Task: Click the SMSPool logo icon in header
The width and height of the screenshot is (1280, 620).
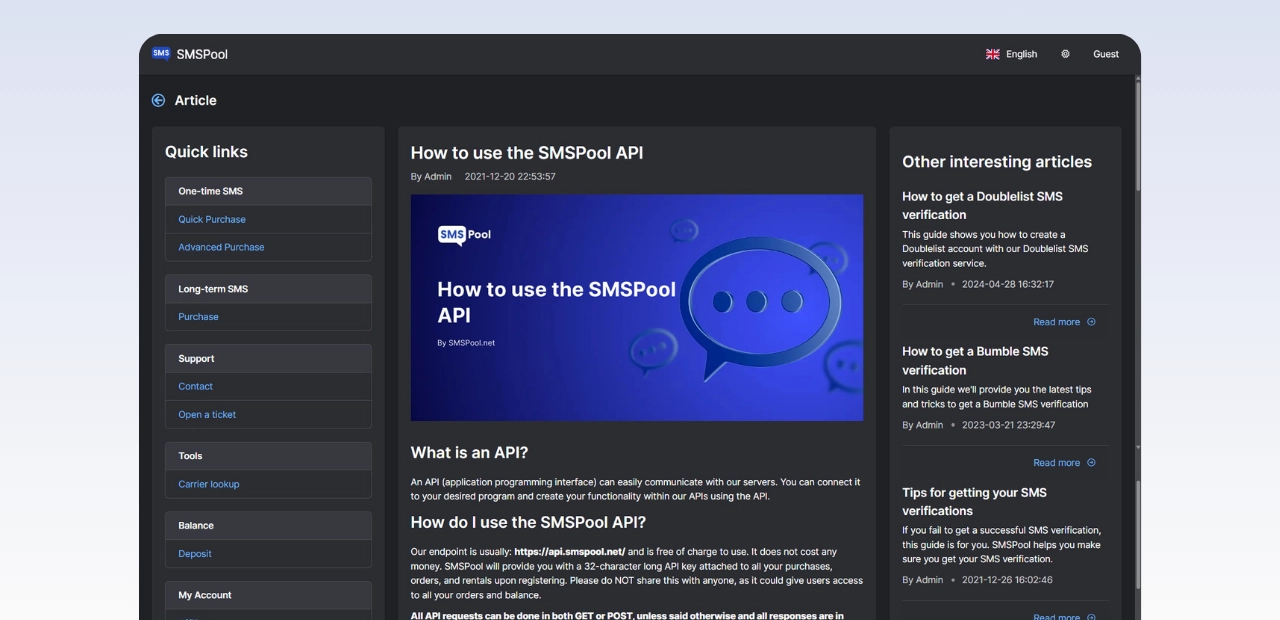Action: point(161,54)
